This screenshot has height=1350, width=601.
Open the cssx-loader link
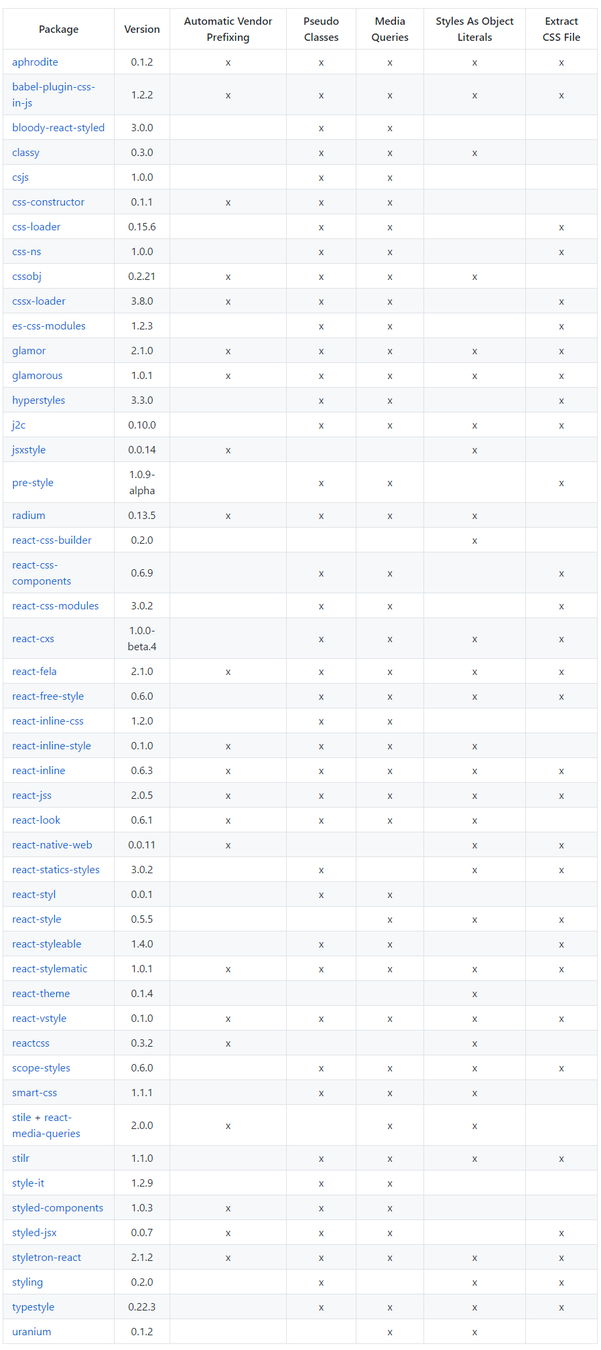[39, 301]
